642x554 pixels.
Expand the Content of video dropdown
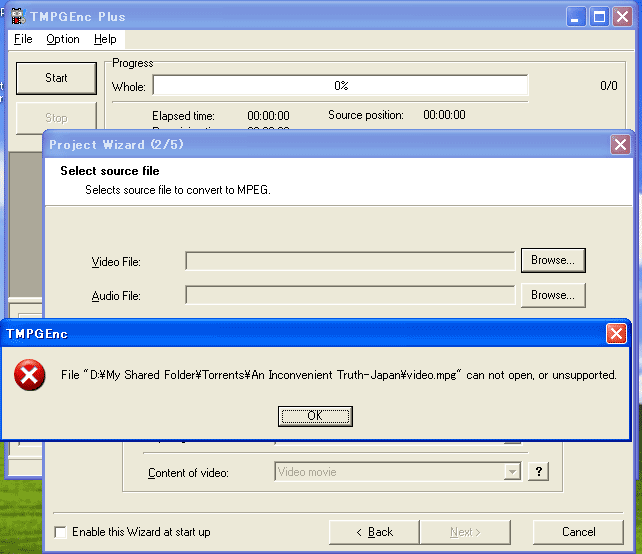512,472
